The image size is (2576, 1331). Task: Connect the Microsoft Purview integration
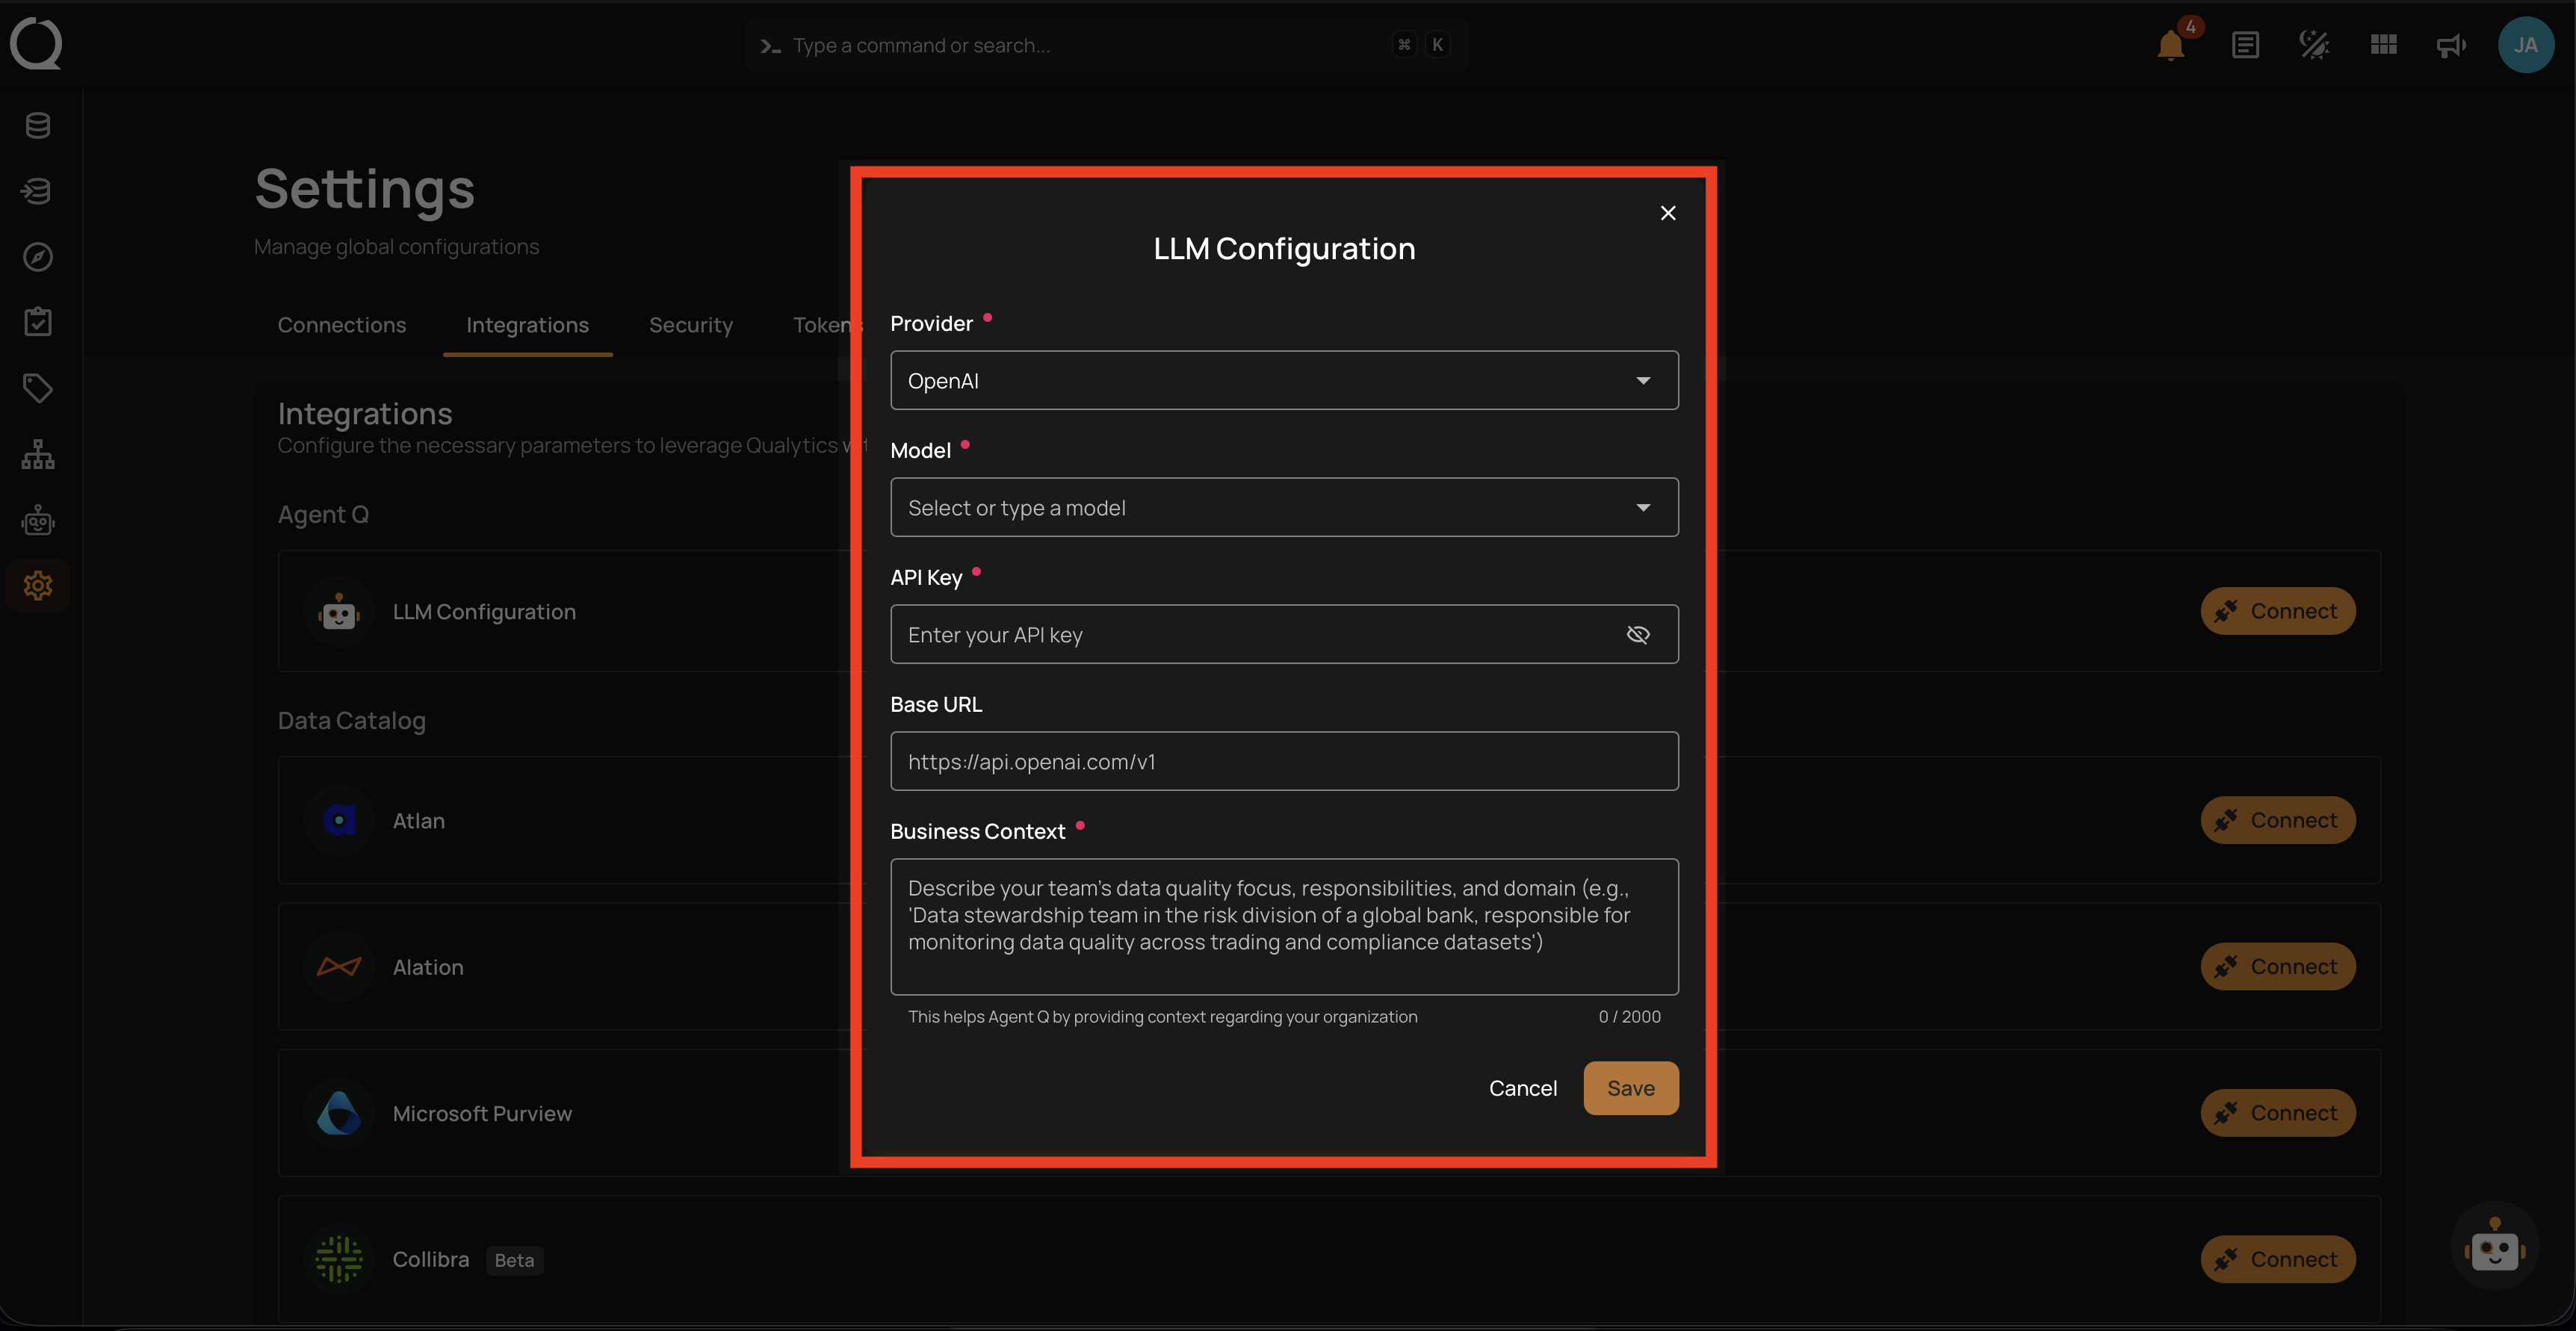[2278, 1113]
